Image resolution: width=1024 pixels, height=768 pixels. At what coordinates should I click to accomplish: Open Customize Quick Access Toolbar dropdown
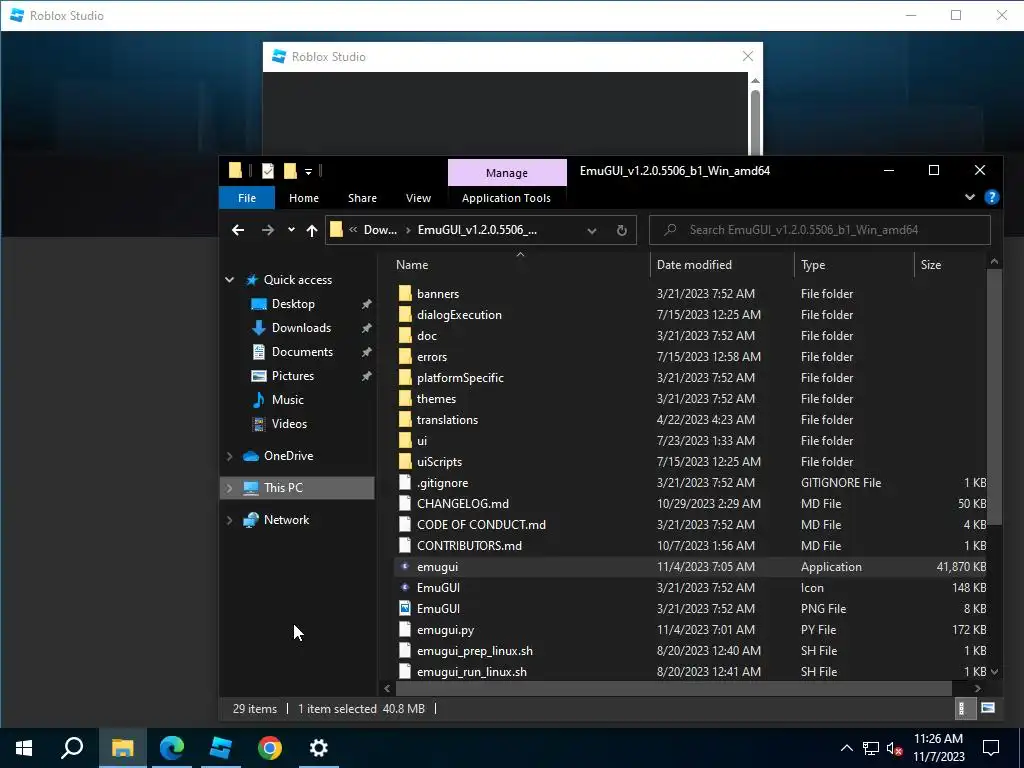(x=308, y=172)
